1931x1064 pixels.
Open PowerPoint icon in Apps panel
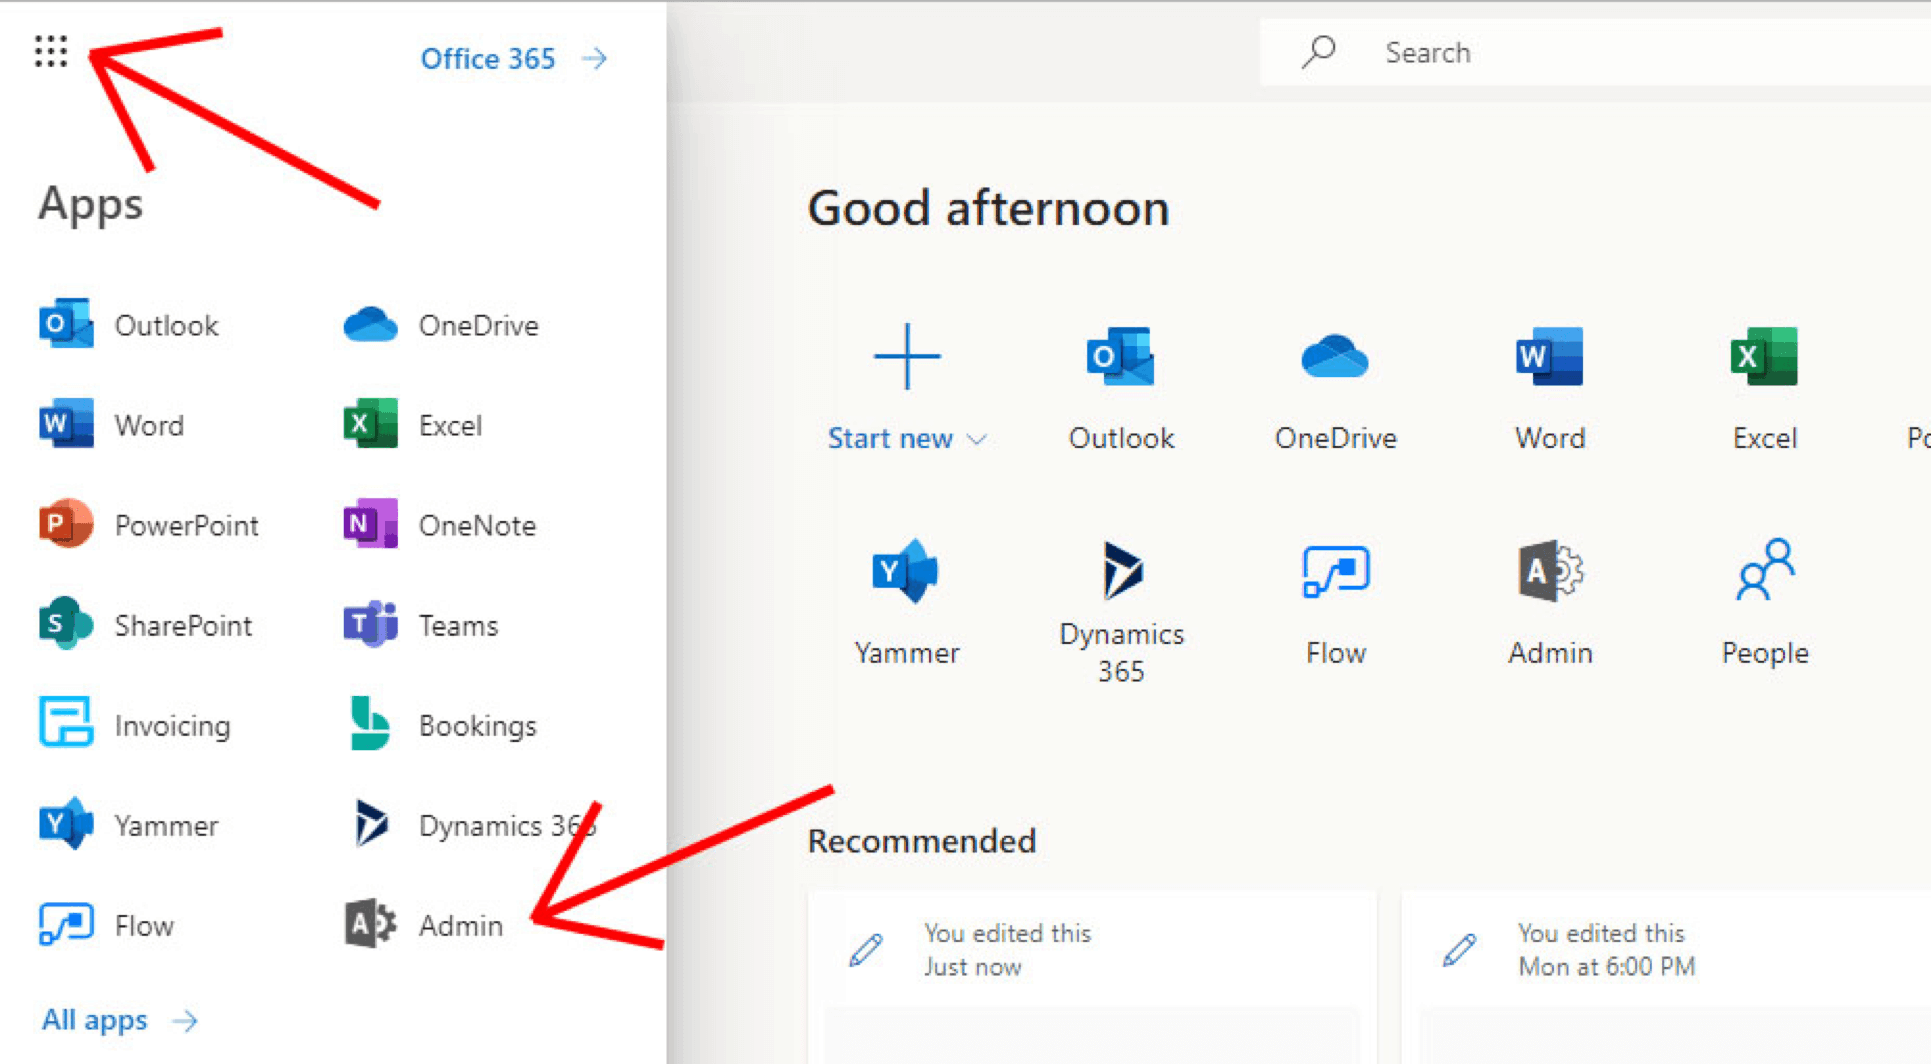click(66, 524)
